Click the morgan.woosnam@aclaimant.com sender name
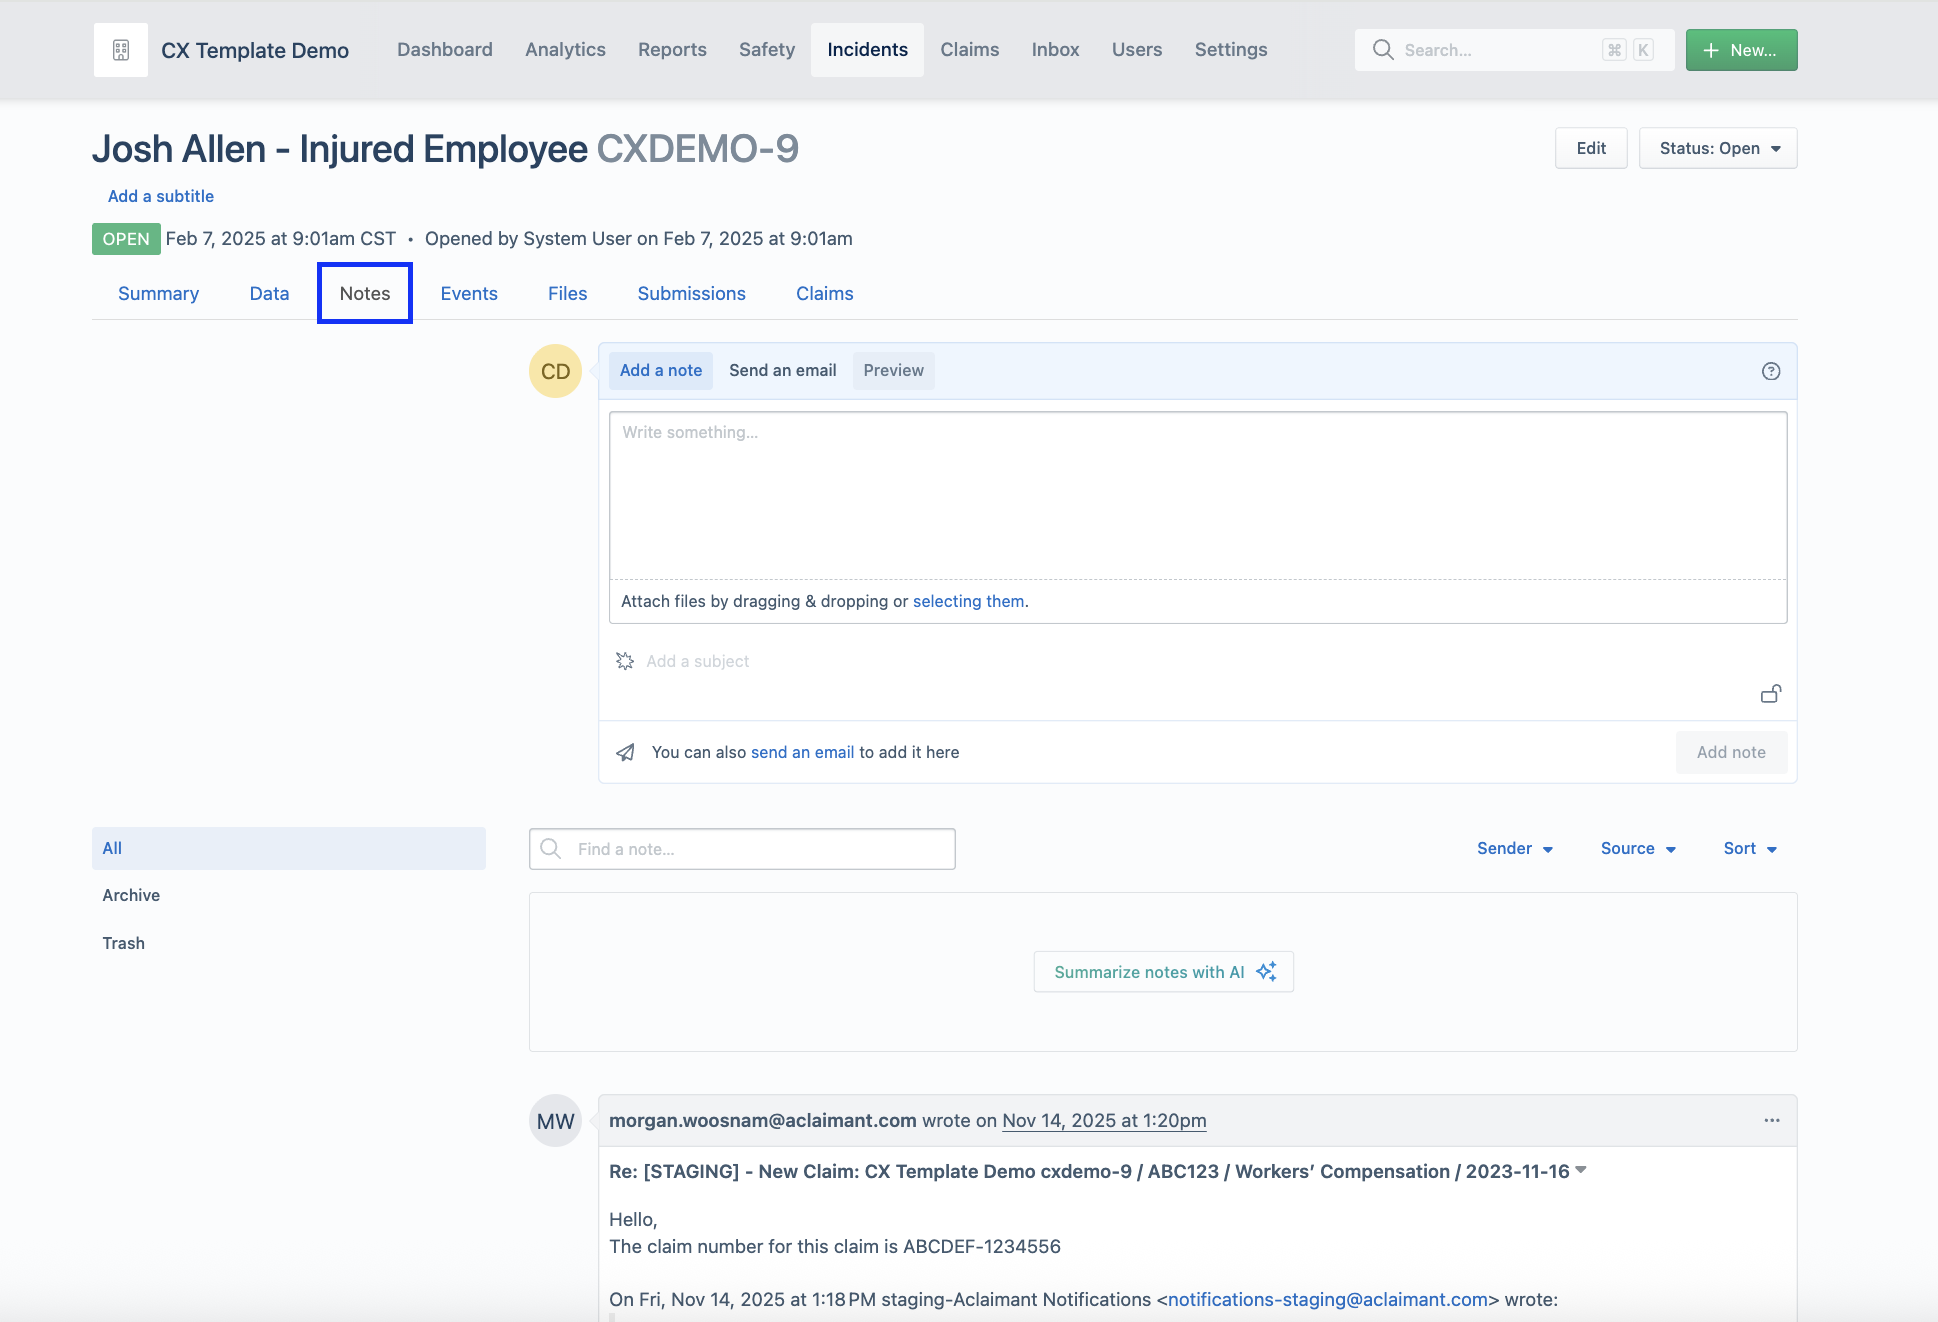Viewport: 1938px width, 1322px height. click(x=763, y=1121)
